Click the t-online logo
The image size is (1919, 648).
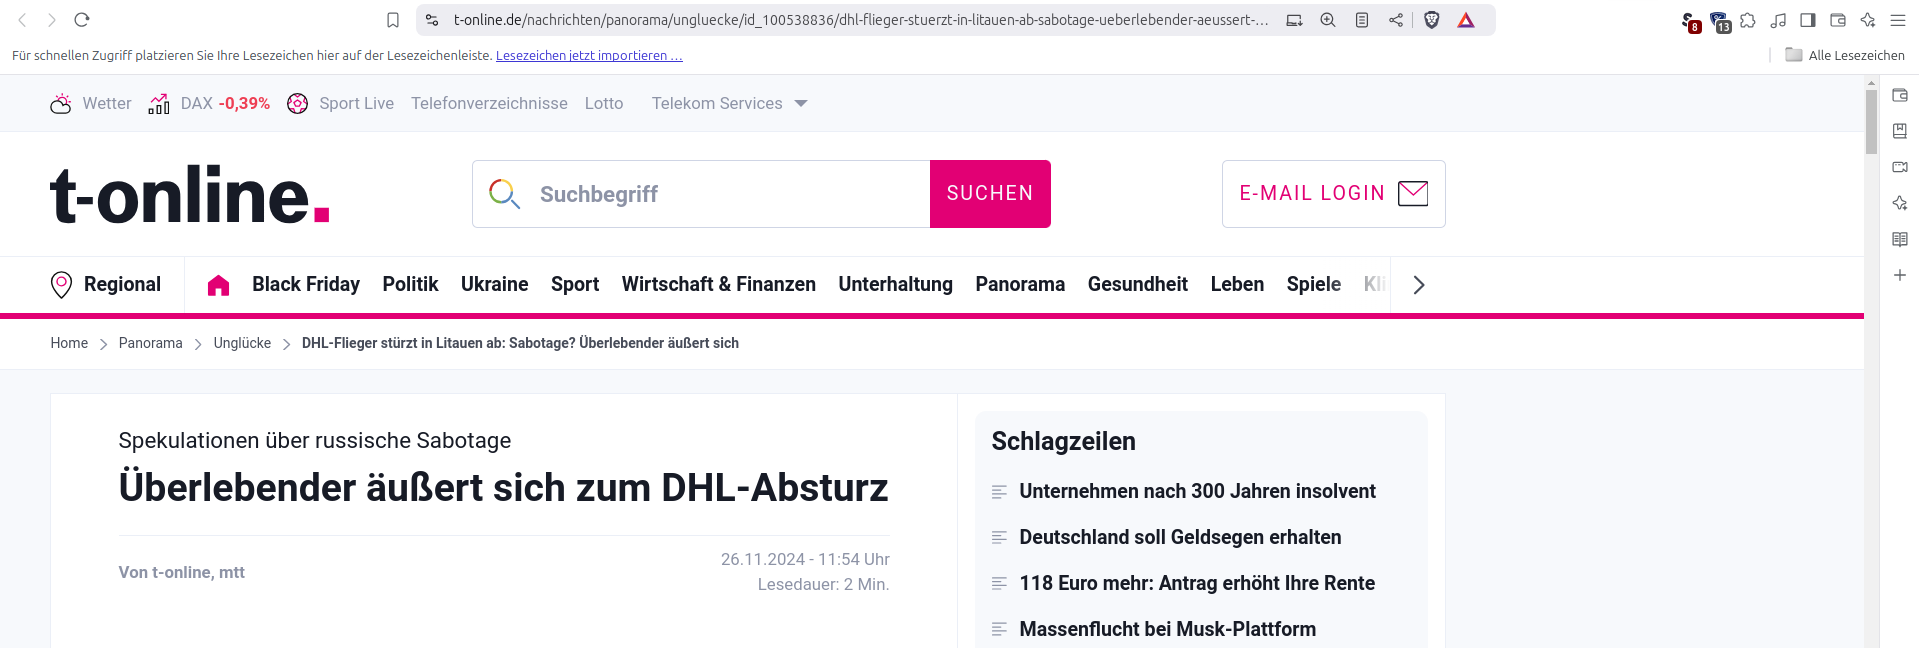(x=190, y=194)
